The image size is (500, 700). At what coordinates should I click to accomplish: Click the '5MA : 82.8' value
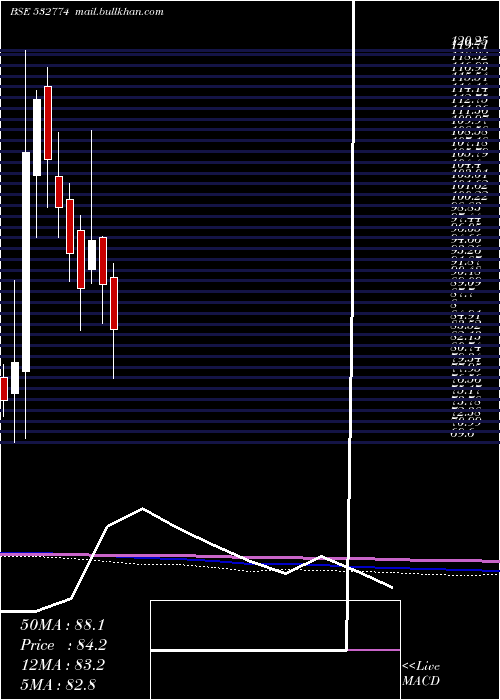(58, 684)
